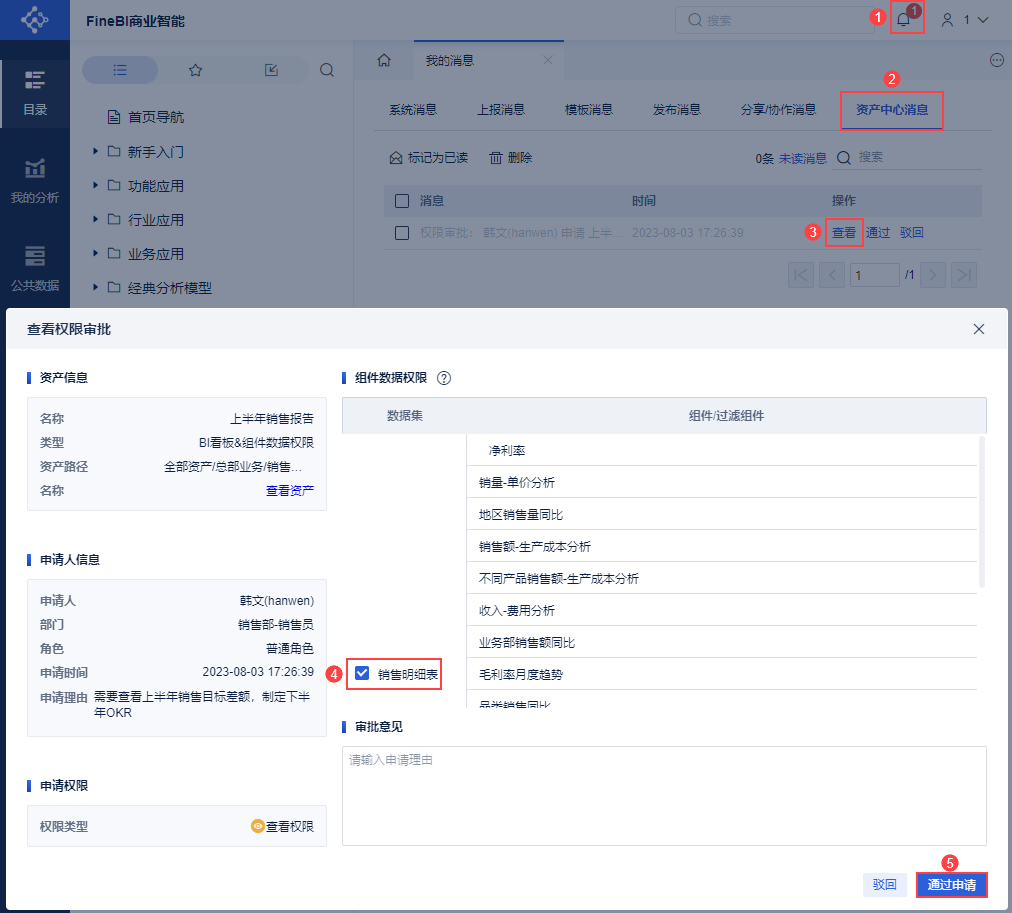This screenshot has height=913, width=1012.
Task: Open the user account dropdown
Action: click(965, 20)
